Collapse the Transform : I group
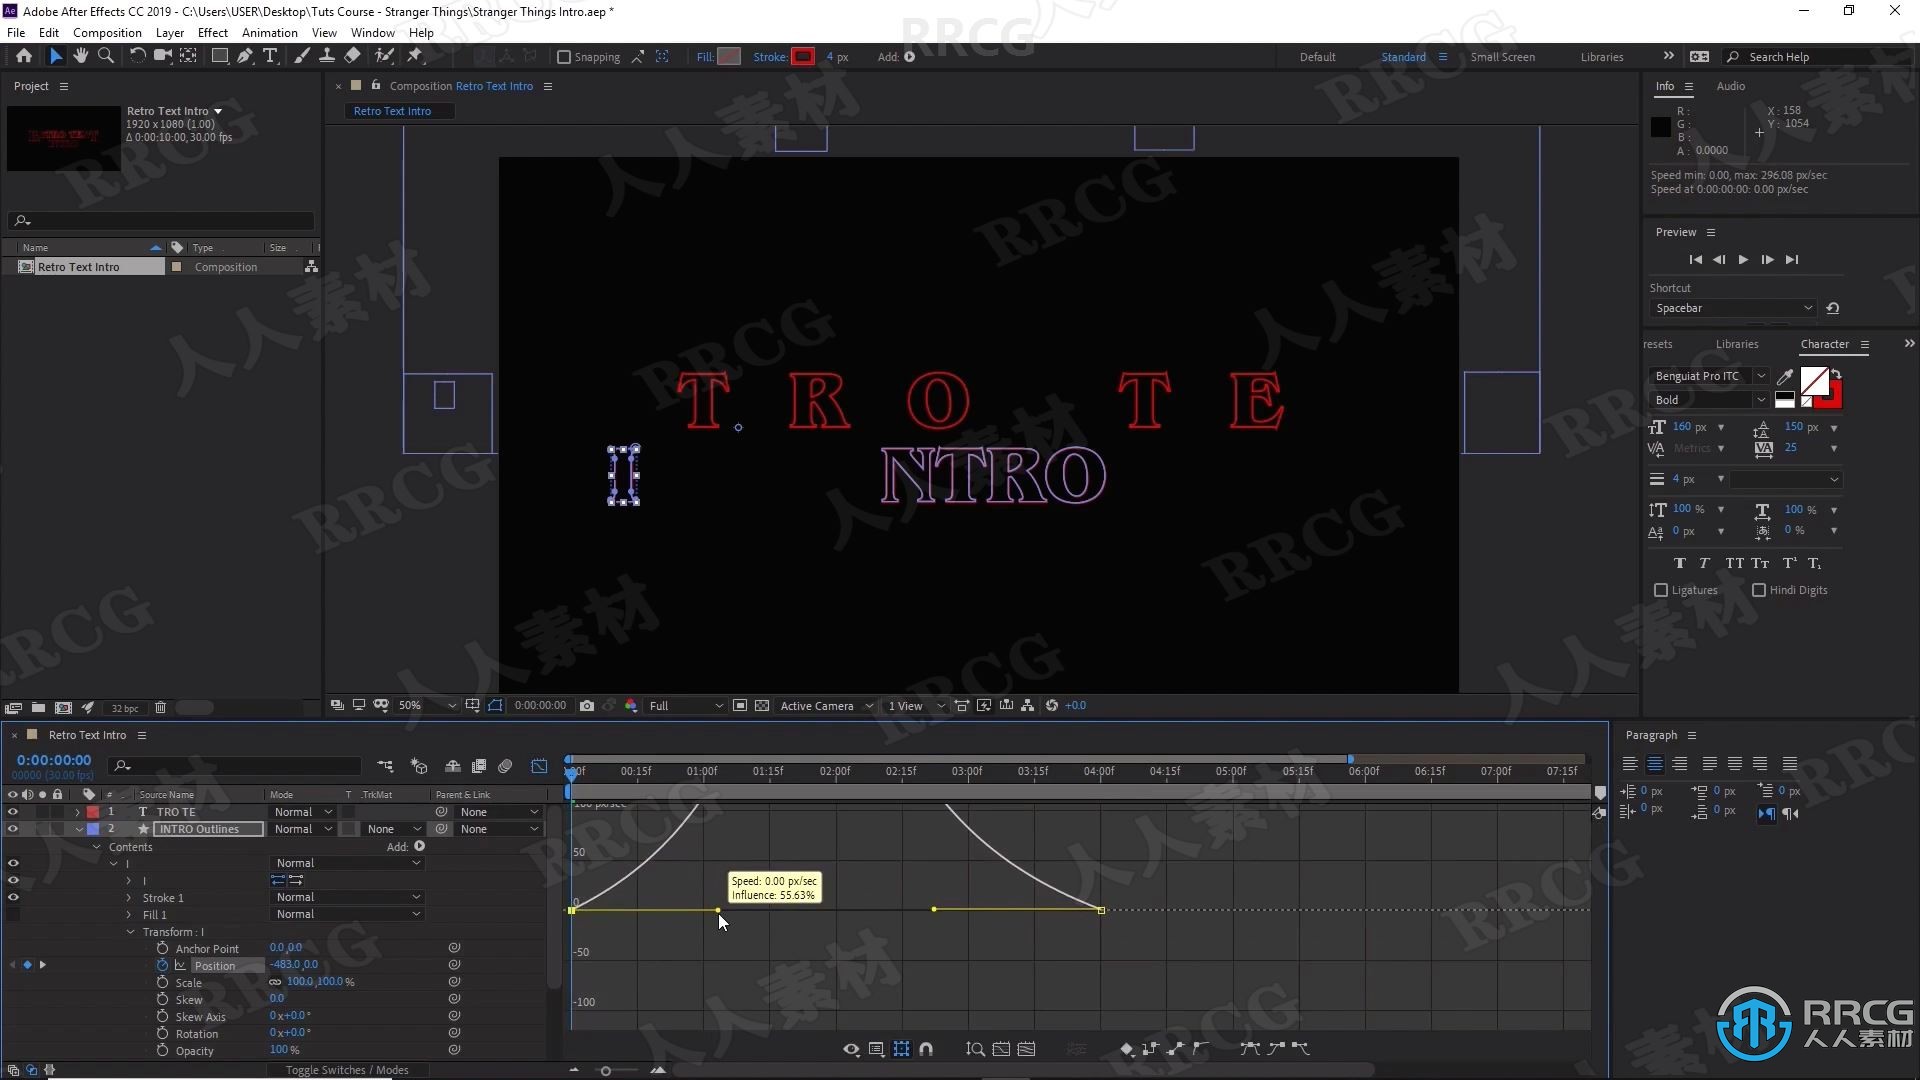 pyautogui.click(x=130, y=932)
